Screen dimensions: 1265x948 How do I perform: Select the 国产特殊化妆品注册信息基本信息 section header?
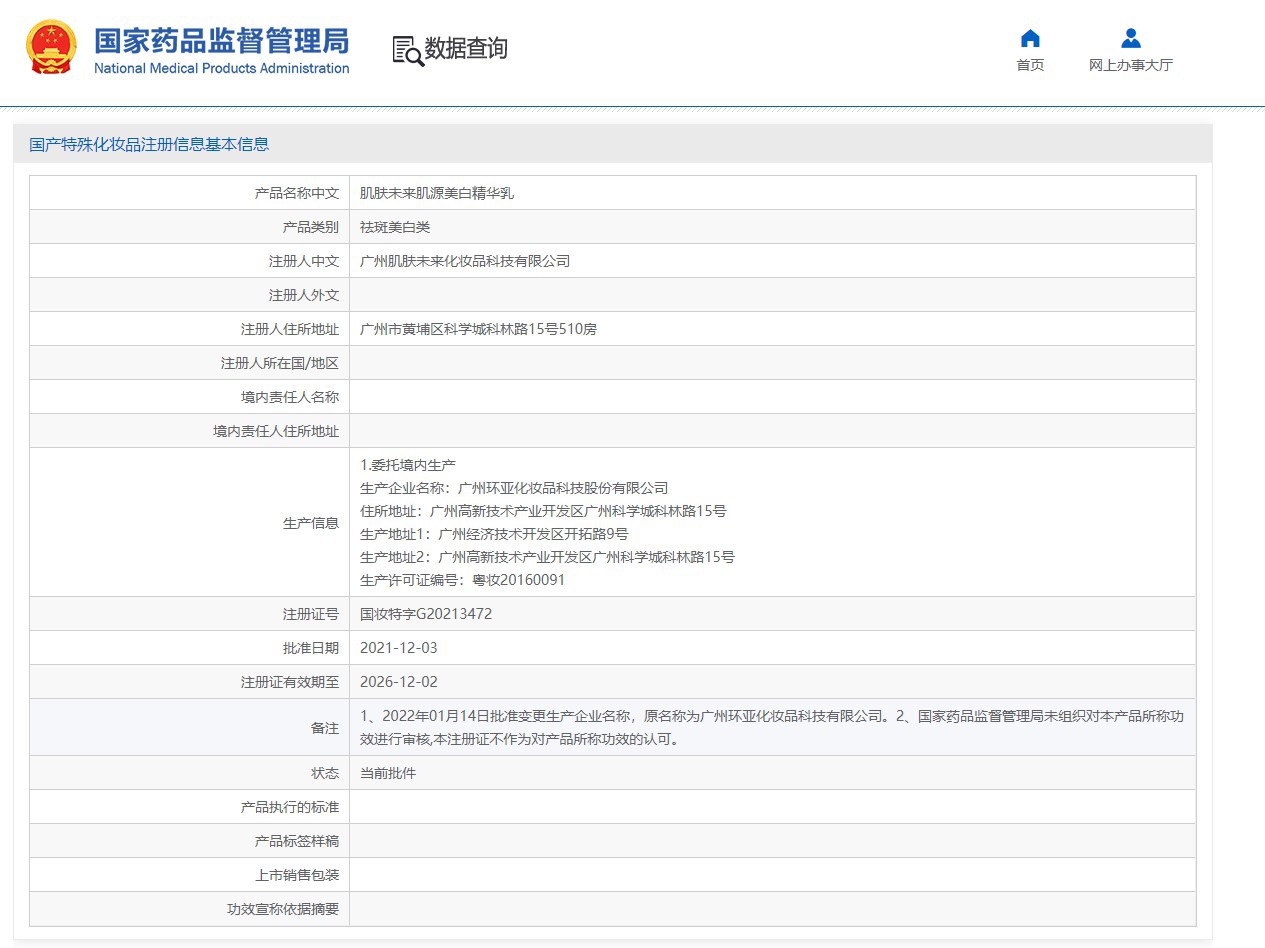pyautogui.click(x=149, y=144)
